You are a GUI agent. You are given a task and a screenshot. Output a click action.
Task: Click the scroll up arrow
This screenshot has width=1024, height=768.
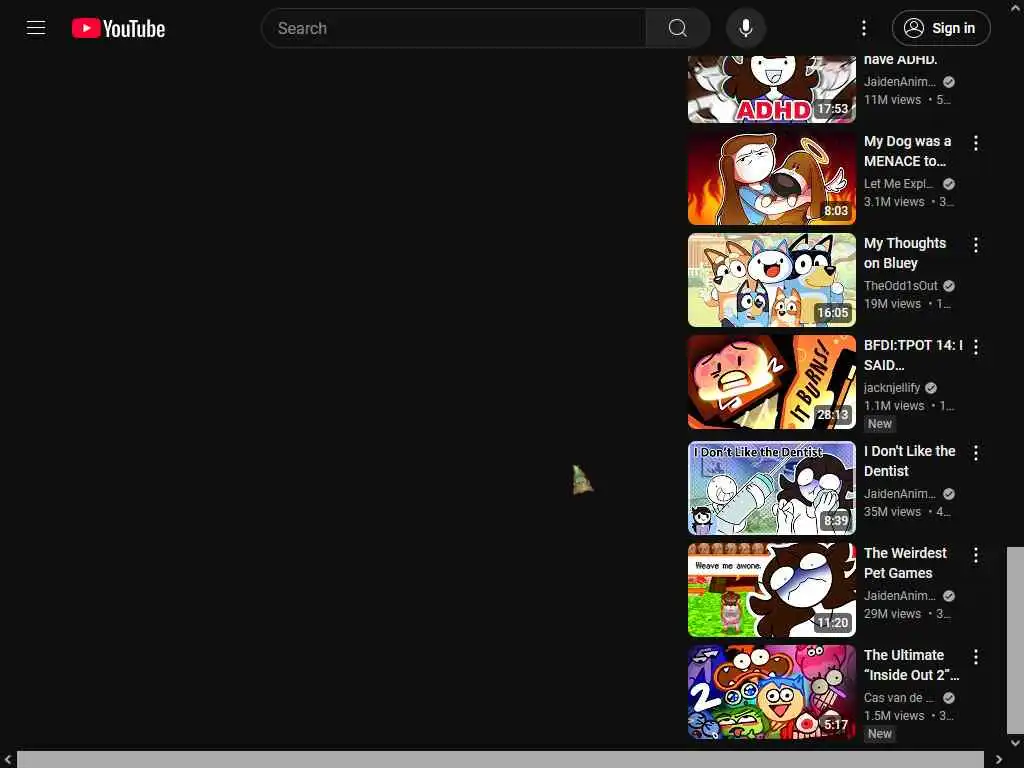click(x=1015, y=7)
